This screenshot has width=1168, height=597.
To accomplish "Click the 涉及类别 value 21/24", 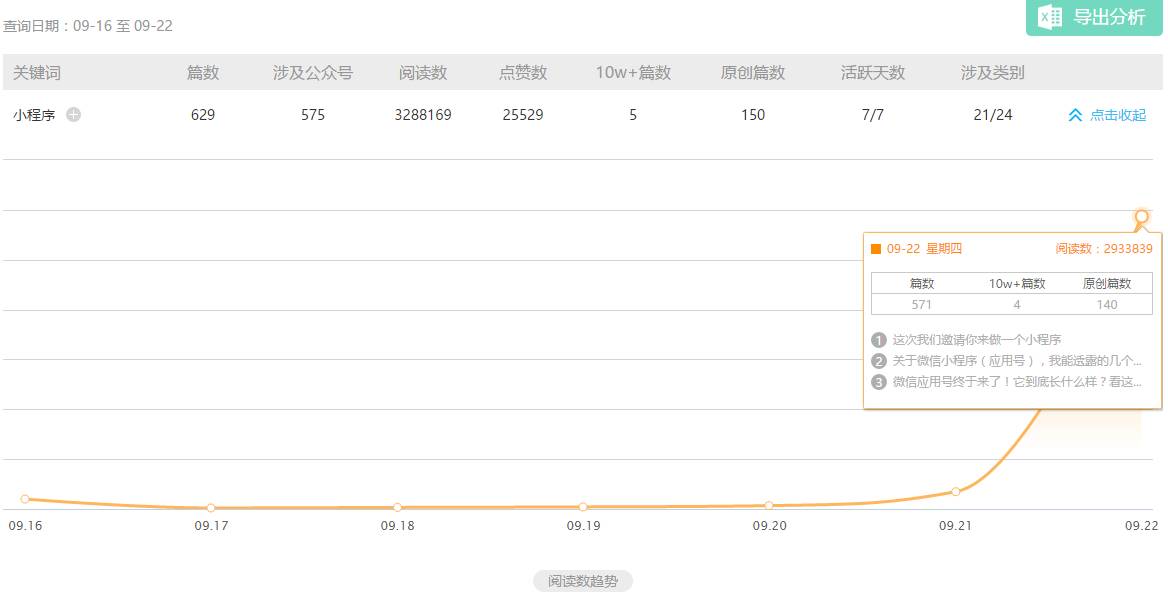I will pyautogui.click(x=992, y=115).
